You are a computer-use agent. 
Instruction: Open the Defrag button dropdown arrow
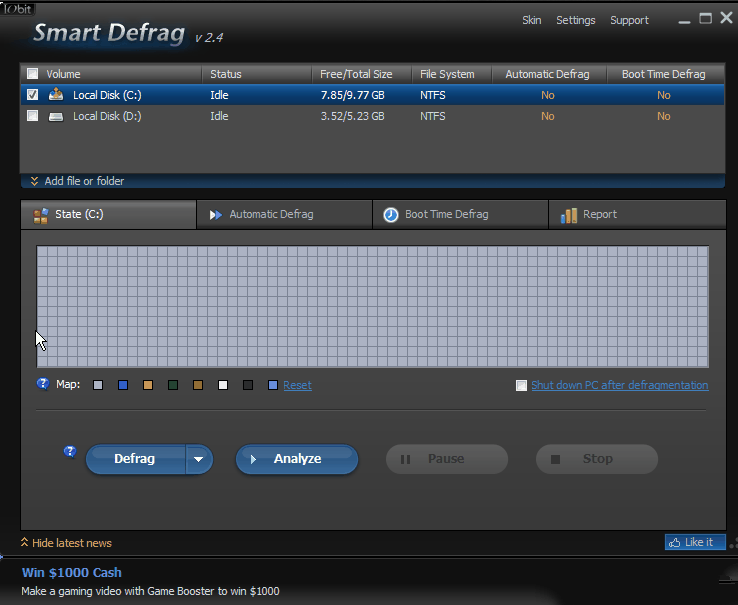click(x=199, y=459)
